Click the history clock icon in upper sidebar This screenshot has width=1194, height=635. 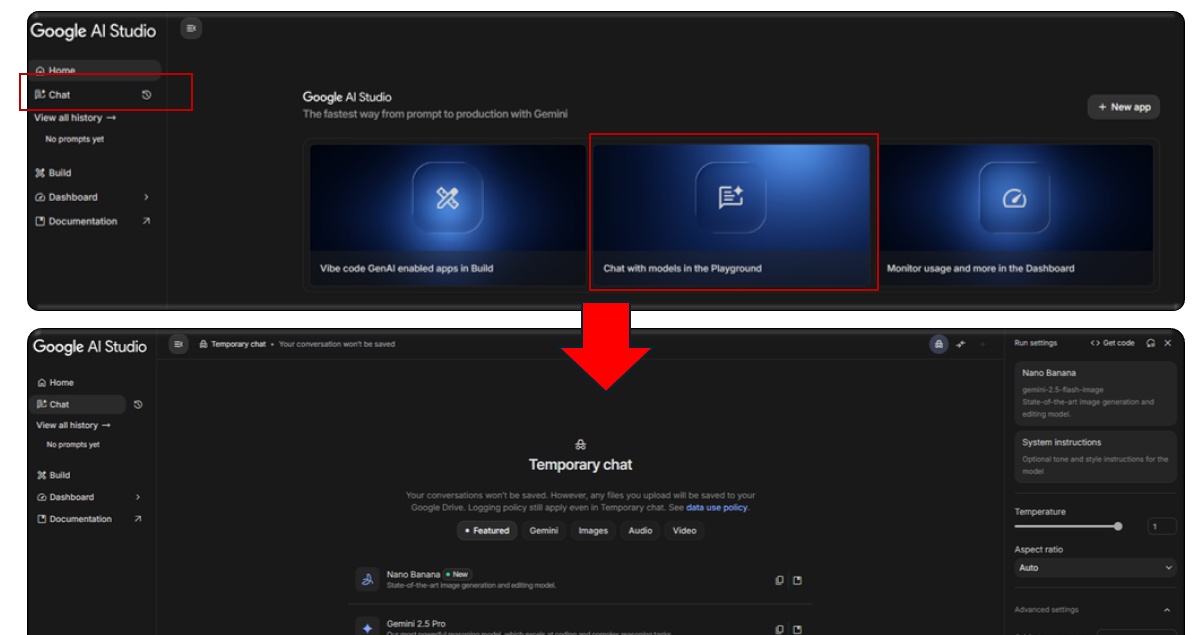point(146,94)
